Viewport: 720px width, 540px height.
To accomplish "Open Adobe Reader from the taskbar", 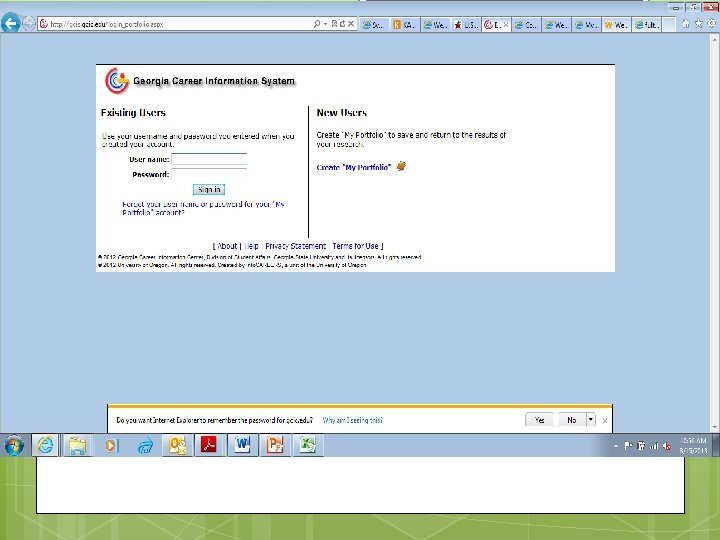I will 209,445.
